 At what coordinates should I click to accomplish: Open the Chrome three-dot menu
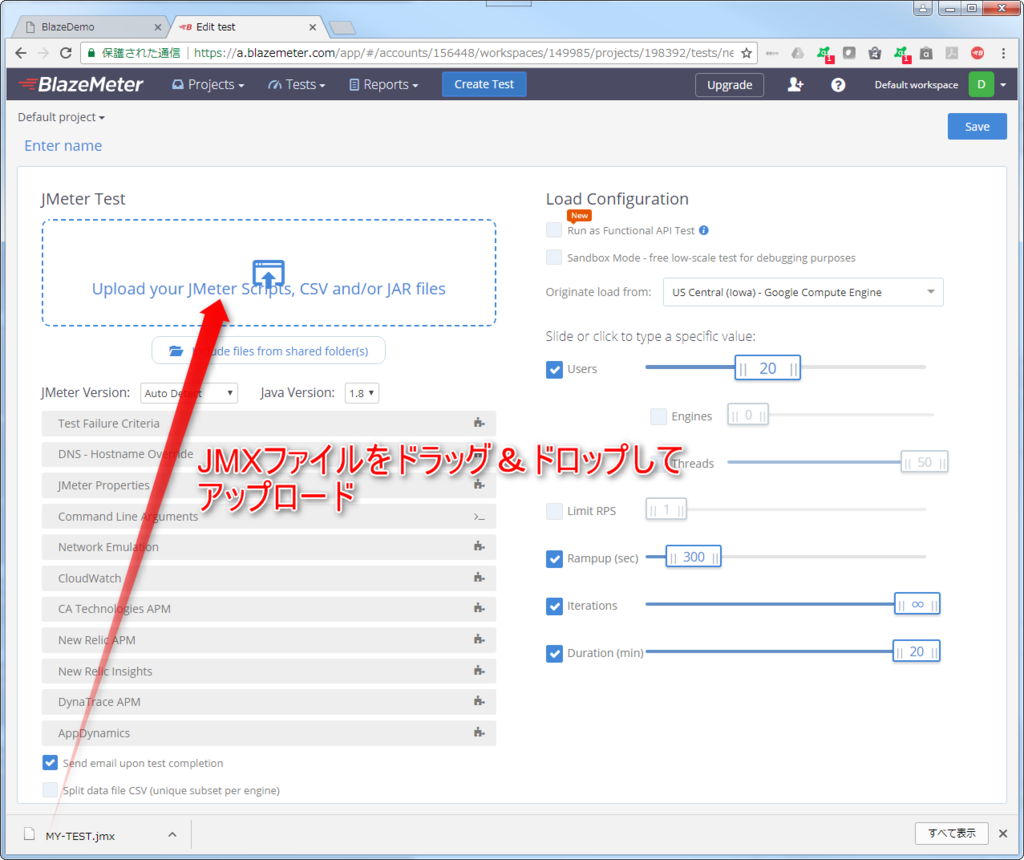(x=1004, y=53)
